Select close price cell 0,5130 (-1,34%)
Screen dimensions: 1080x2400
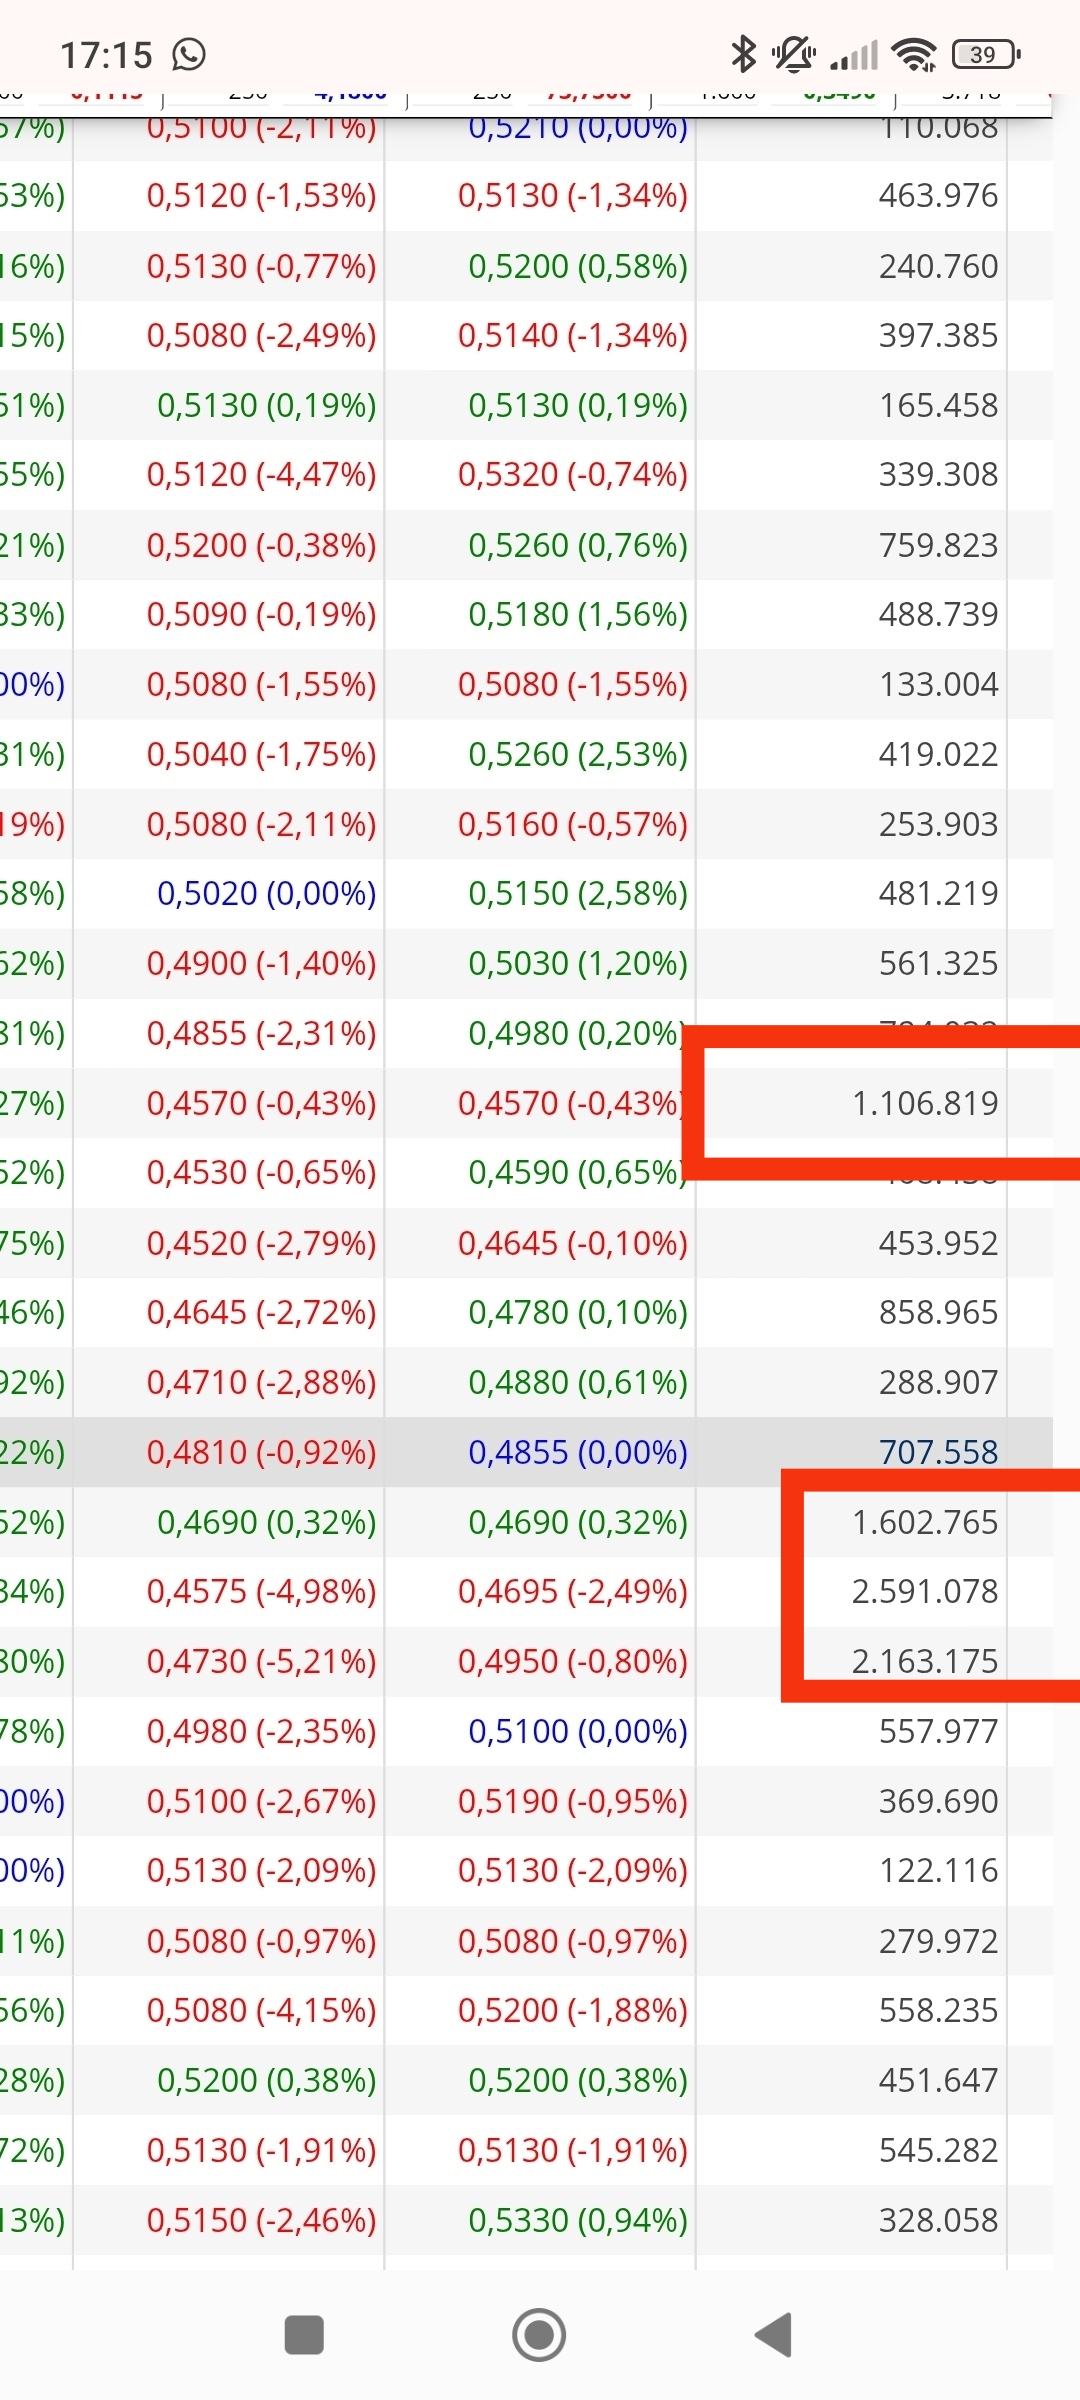pyautogui.click(x=573, y=195)
